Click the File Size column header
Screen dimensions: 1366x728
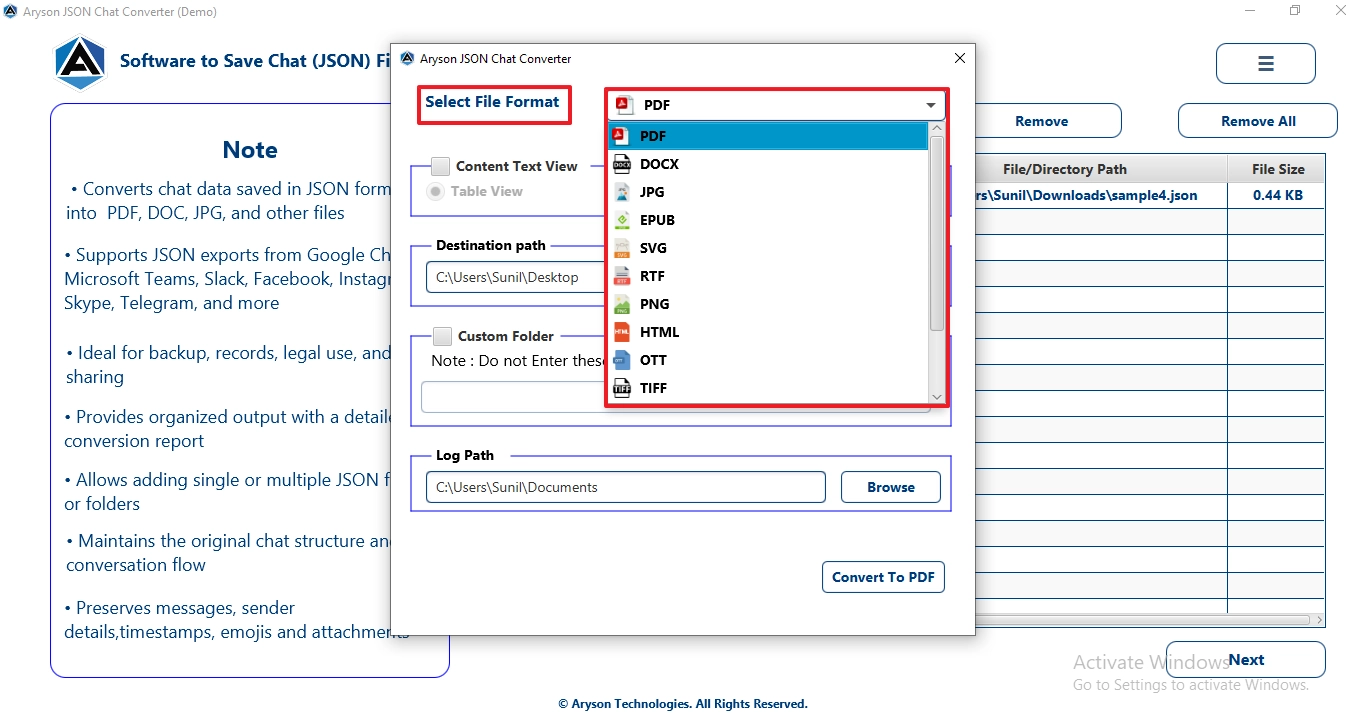tap(1278, 169)
